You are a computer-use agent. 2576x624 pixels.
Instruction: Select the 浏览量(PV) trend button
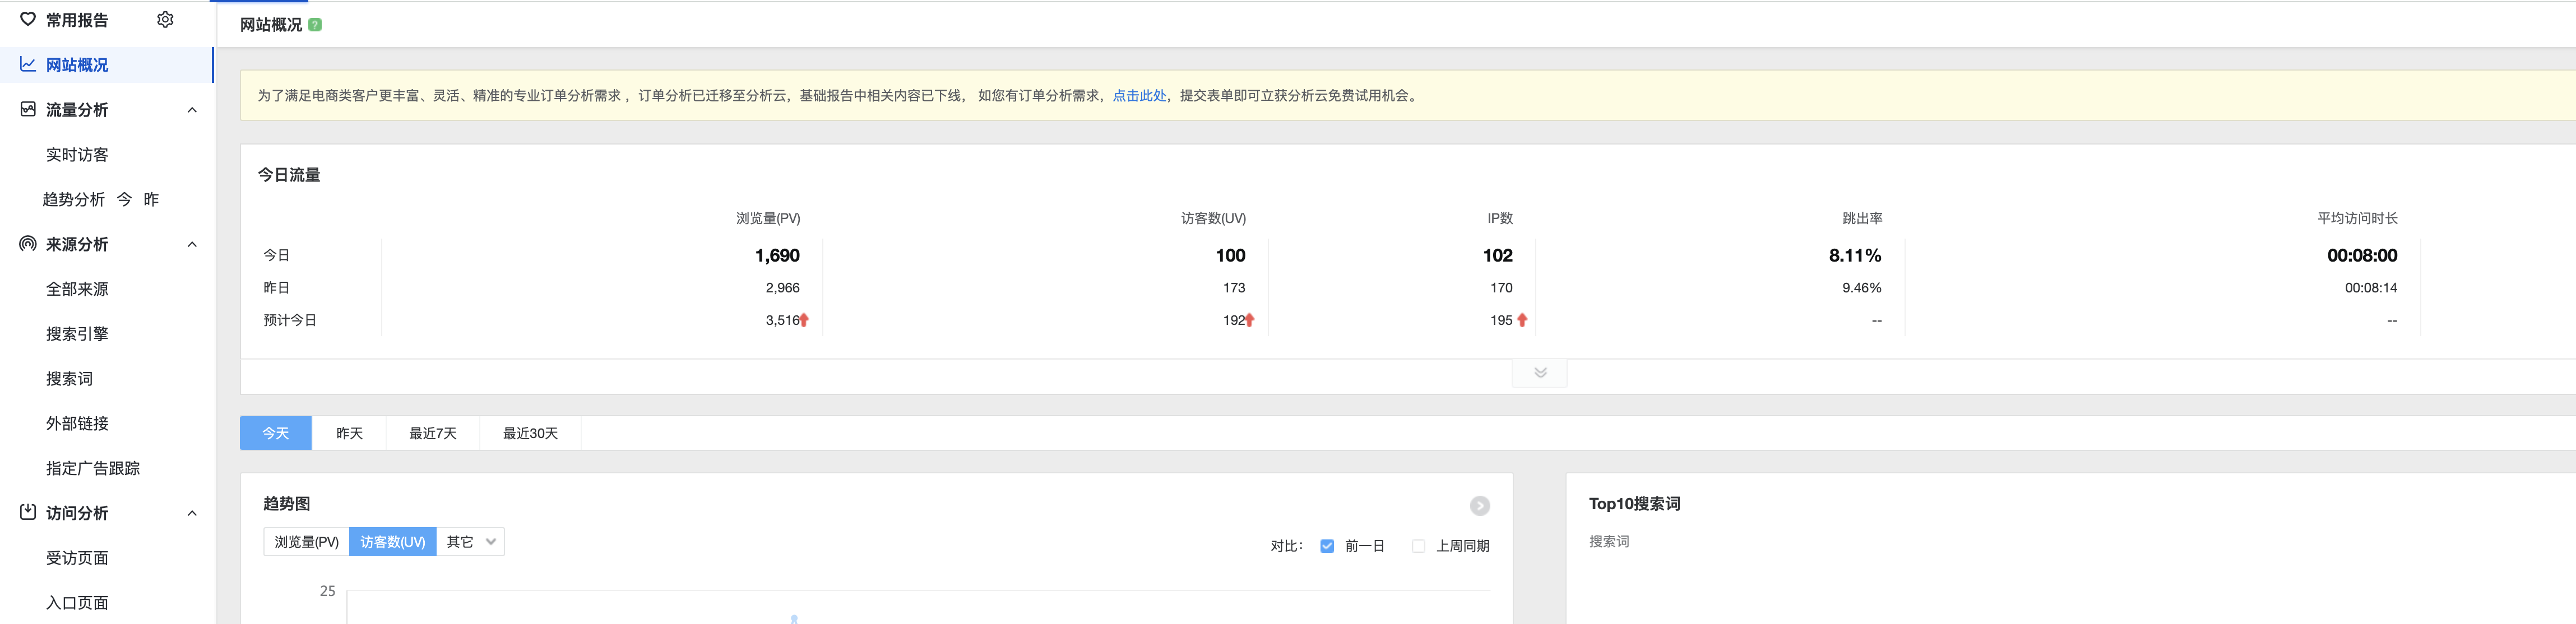click(x=306, y=542)
